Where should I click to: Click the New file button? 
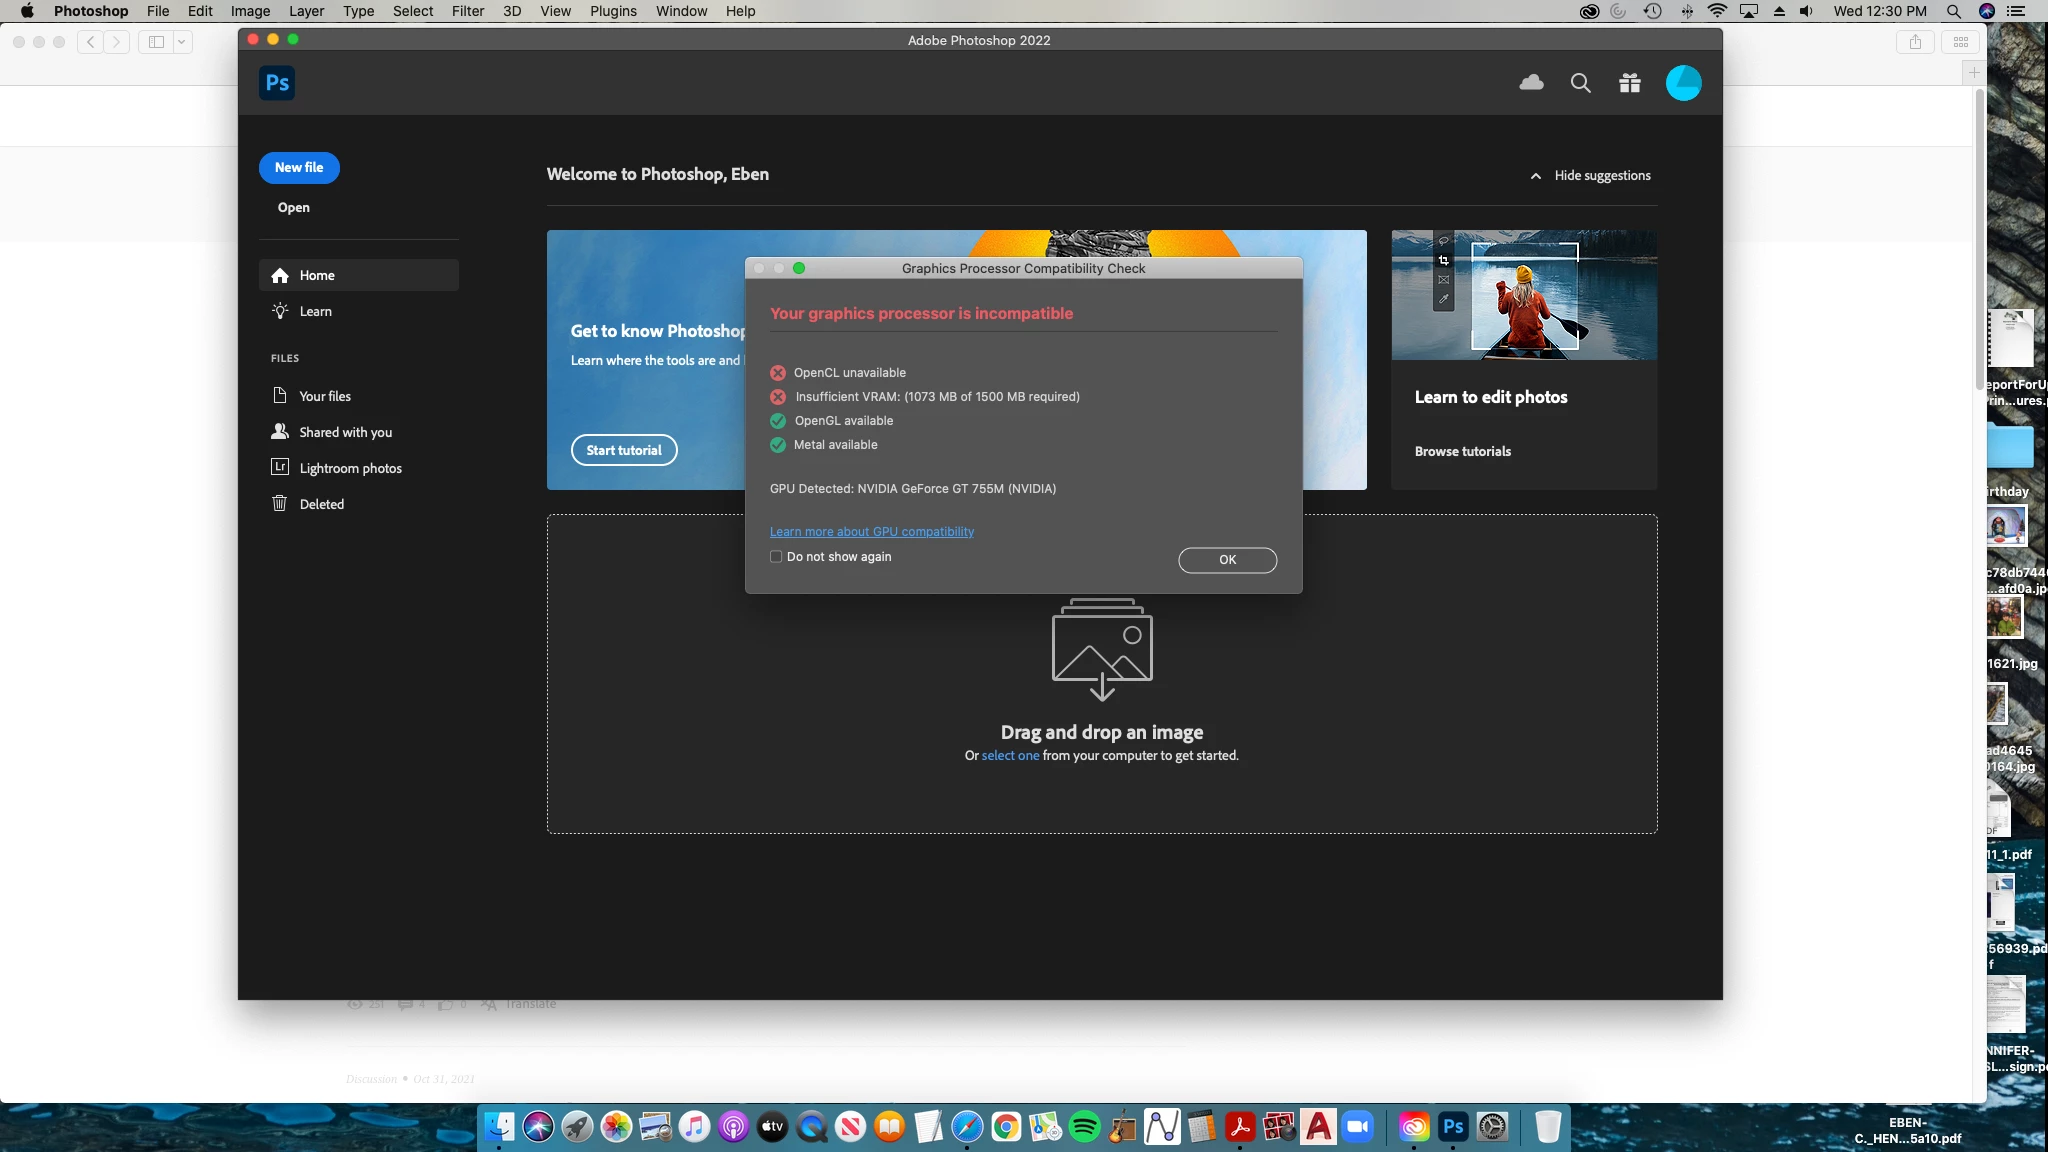299,168
